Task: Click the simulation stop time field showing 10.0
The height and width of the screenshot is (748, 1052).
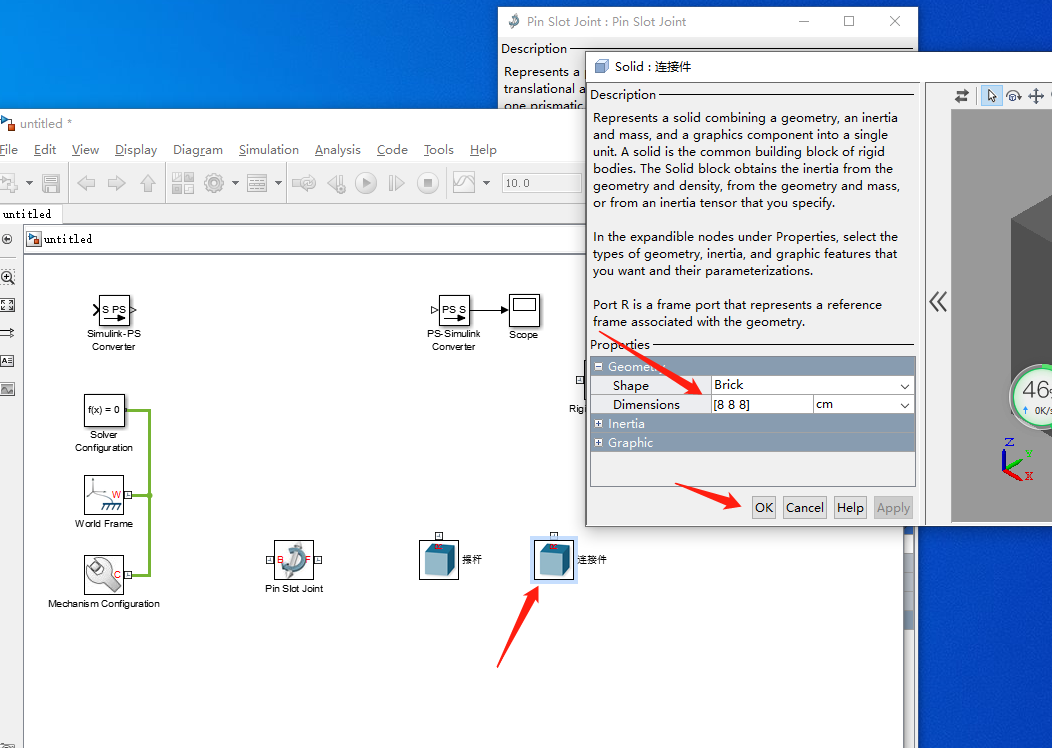Action: tap(541, 182)
